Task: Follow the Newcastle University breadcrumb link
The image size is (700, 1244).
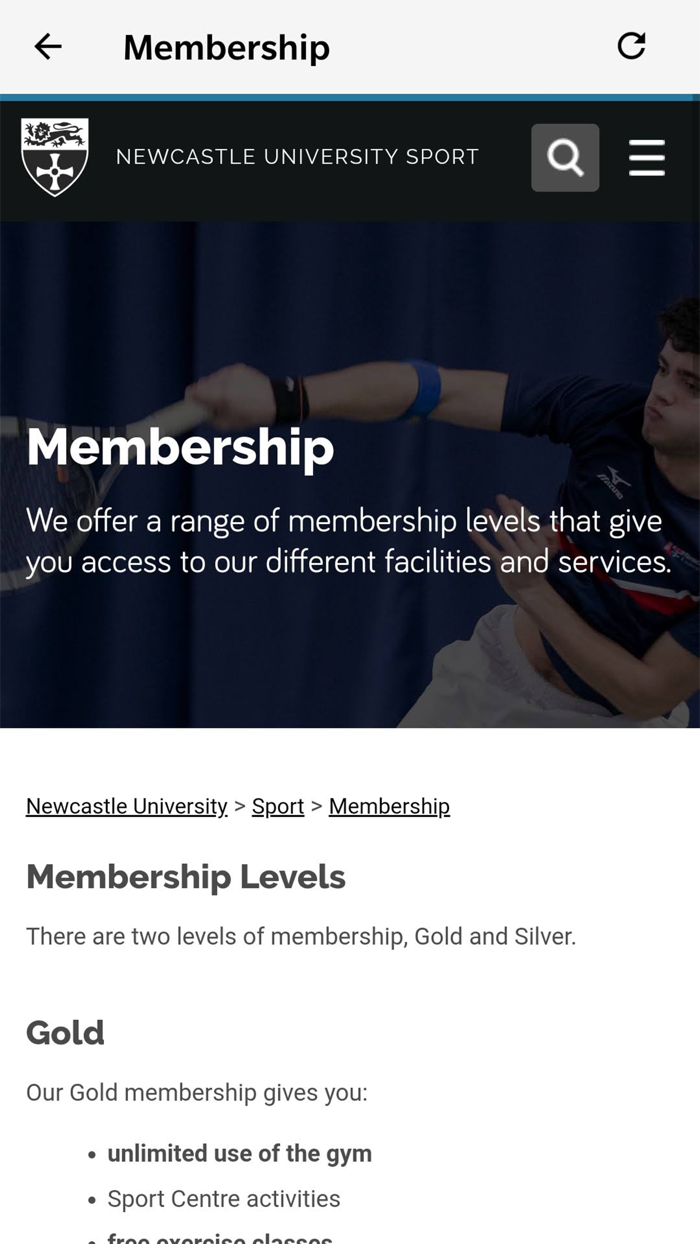Action: [x=125, y=806]
